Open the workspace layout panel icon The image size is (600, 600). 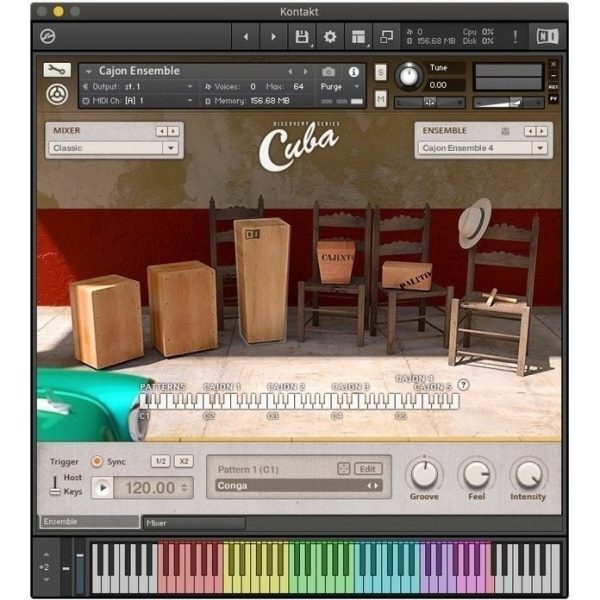point(359,37)
